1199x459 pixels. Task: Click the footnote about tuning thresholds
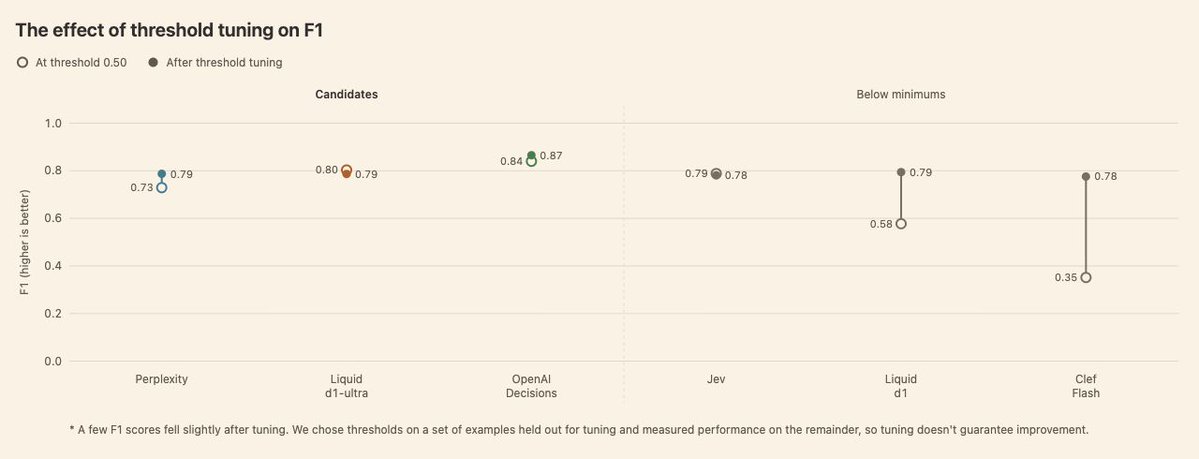(x=579, y=430)
